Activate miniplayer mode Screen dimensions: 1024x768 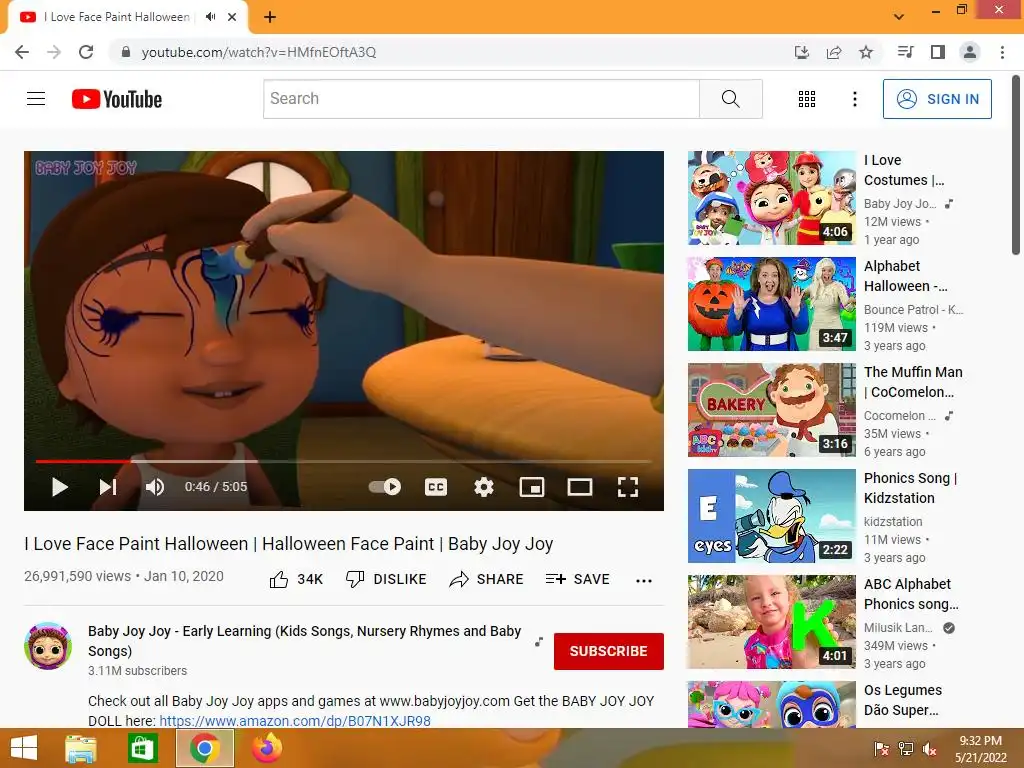coord(532,487)
